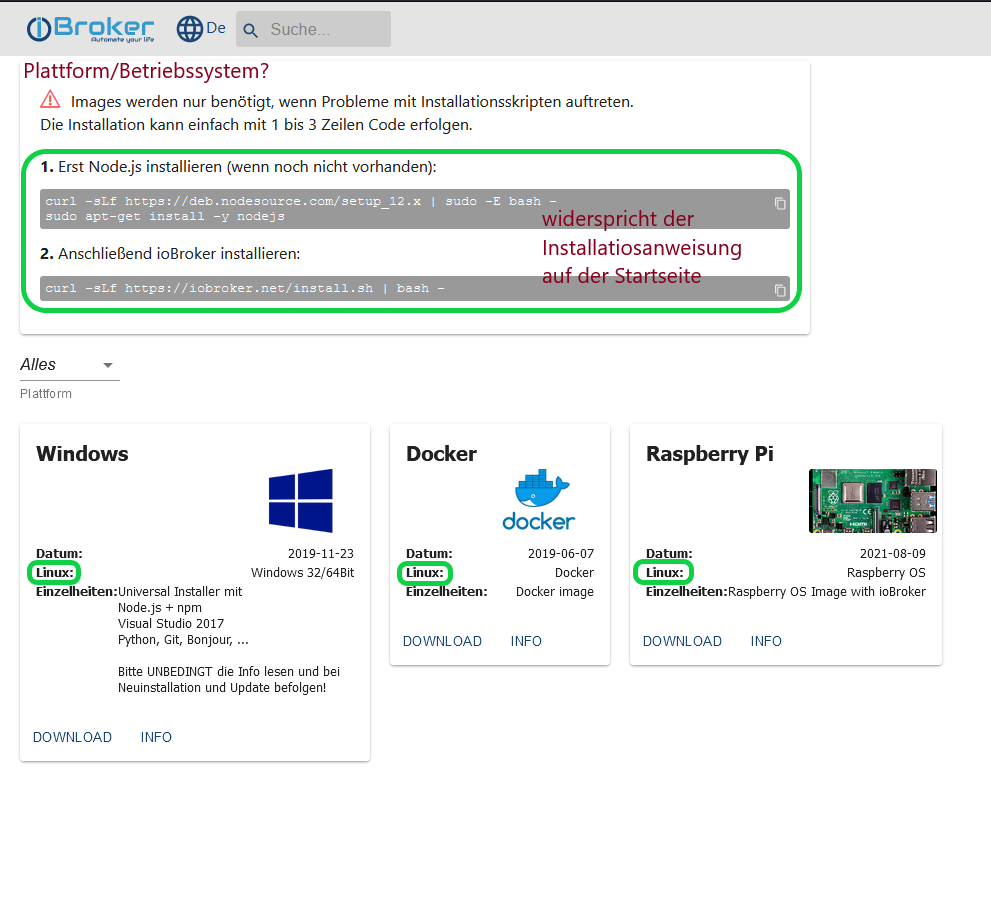Screen dimensions: 991x921
Task: Select the 'Plattform/Betriebssystem?' heading
Action: point(146,71)
